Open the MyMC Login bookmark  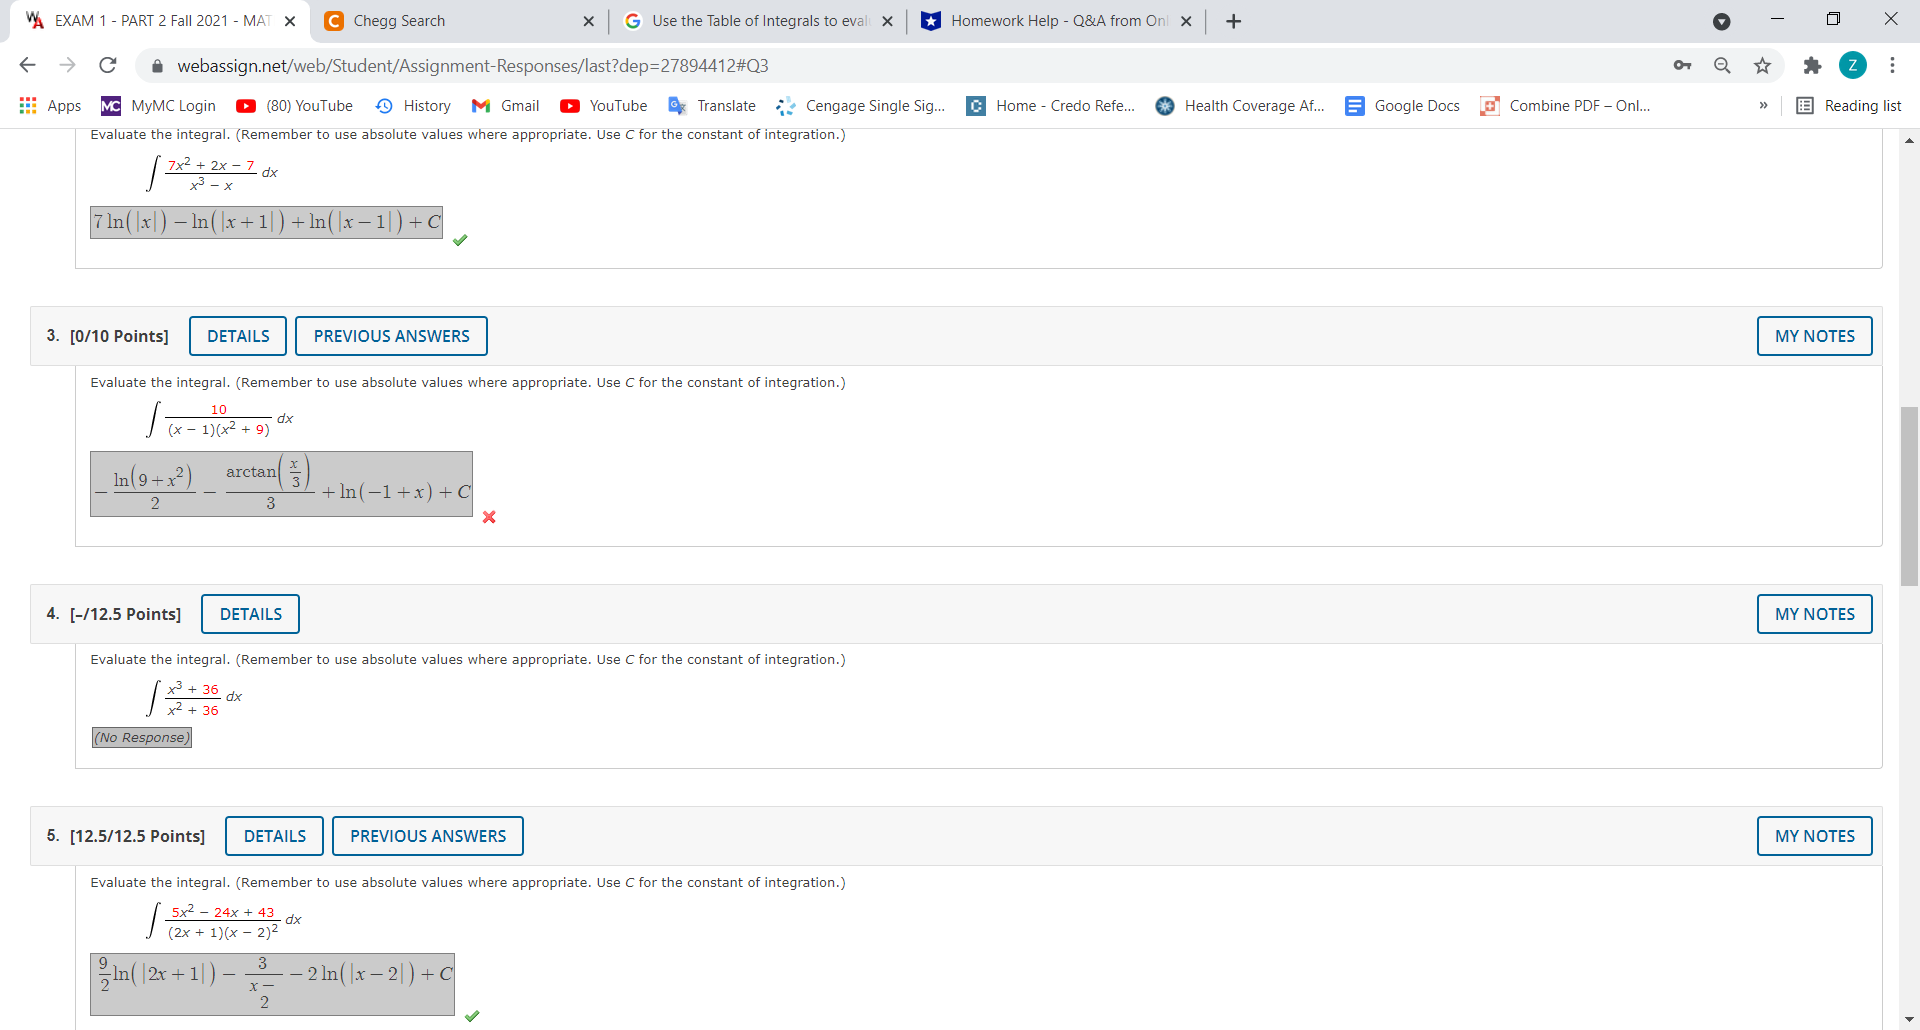(158, 106)
